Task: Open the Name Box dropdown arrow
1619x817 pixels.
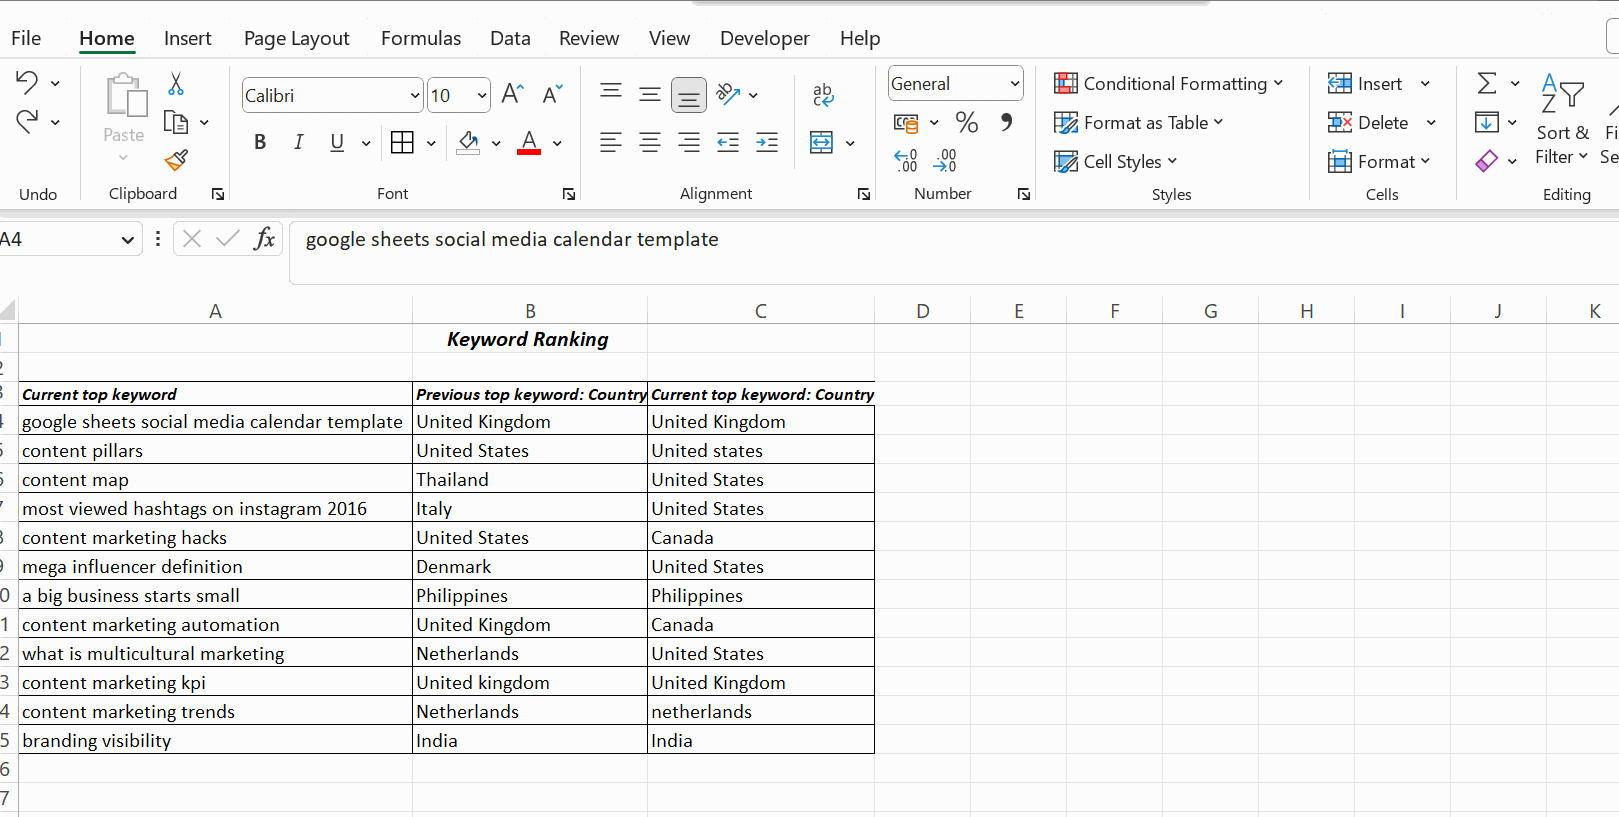Action: click(127, 240)
